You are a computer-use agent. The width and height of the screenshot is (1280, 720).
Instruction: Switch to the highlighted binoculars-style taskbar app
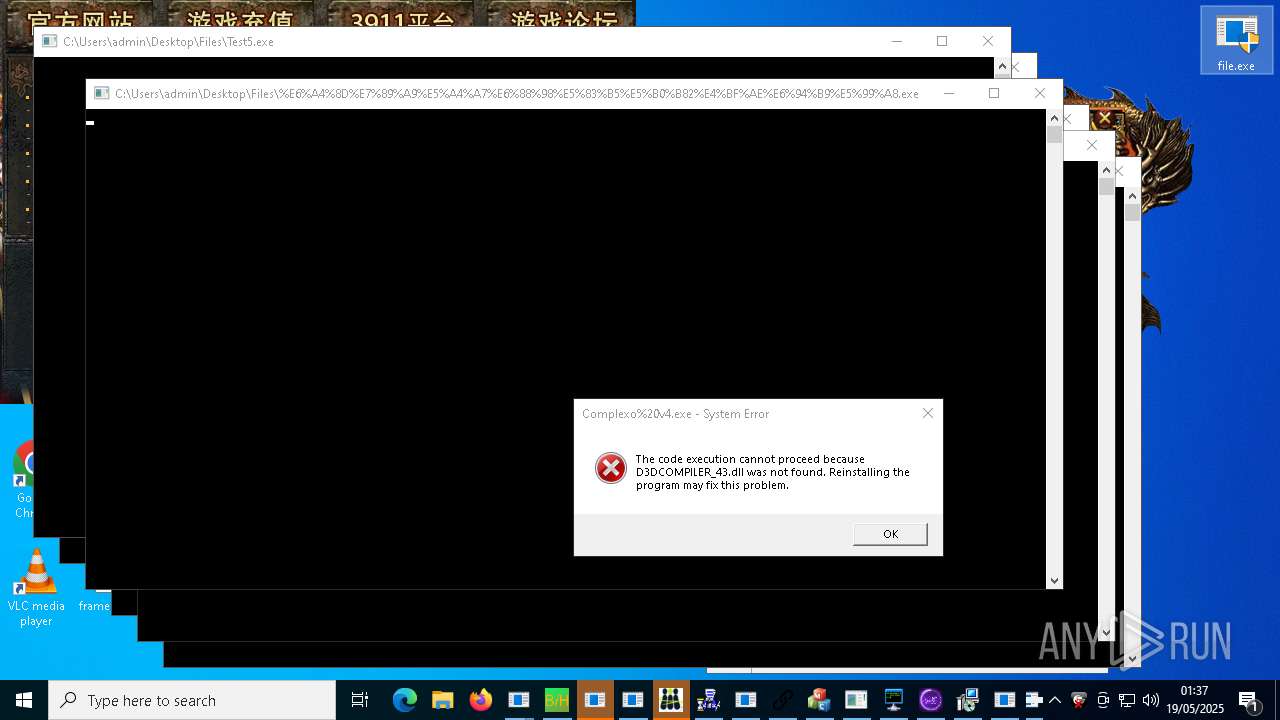(670, 700)
